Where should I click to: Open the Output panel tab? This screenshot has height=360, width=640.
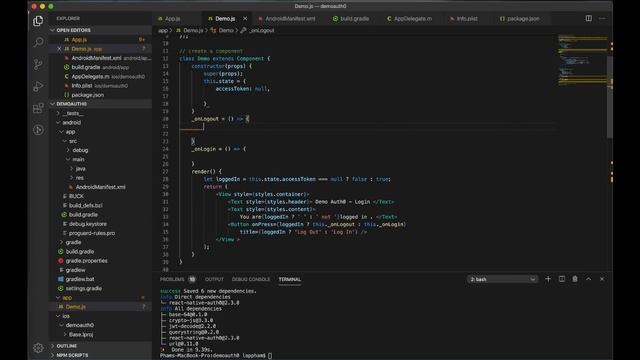point(214,280)
